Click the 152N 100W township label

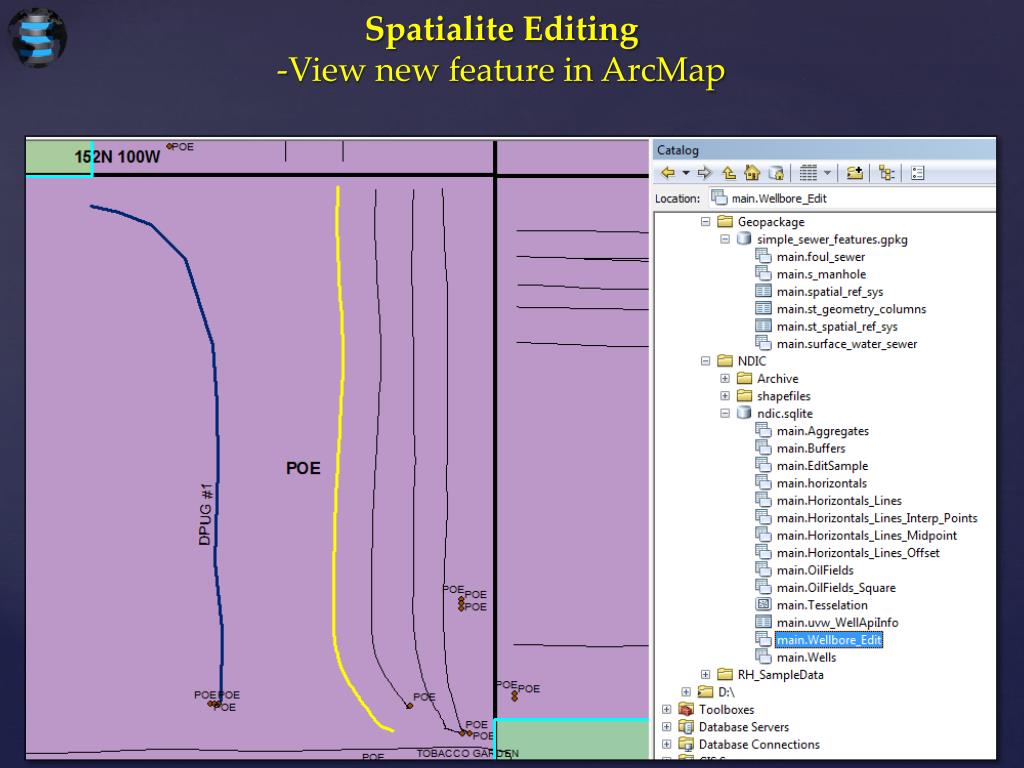tap(117, 157)
